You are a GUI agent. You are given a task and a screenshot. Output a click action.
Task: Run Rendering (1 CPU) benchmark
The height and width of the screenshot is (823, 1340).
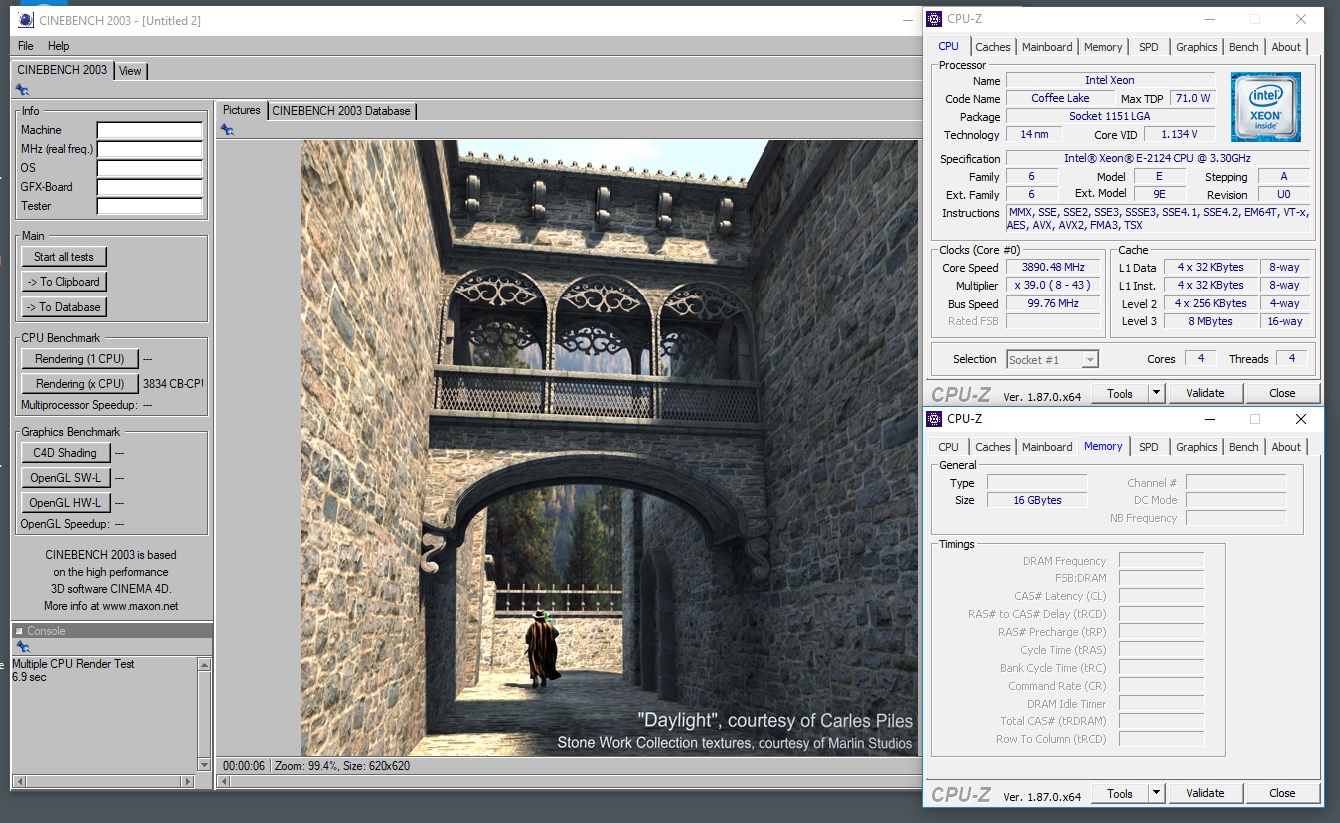[80, 359]
